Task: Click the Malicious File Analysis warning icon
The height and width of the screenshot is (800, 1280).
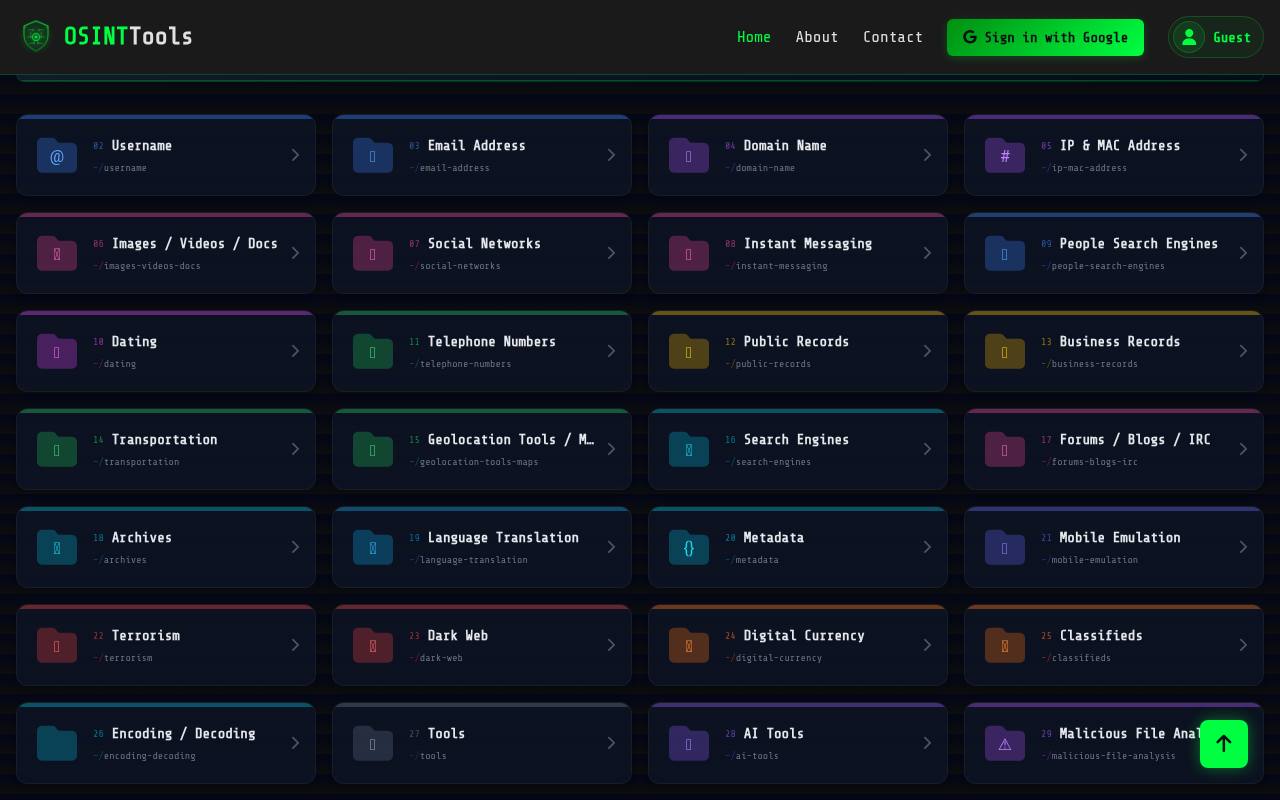Action: 1005,743
